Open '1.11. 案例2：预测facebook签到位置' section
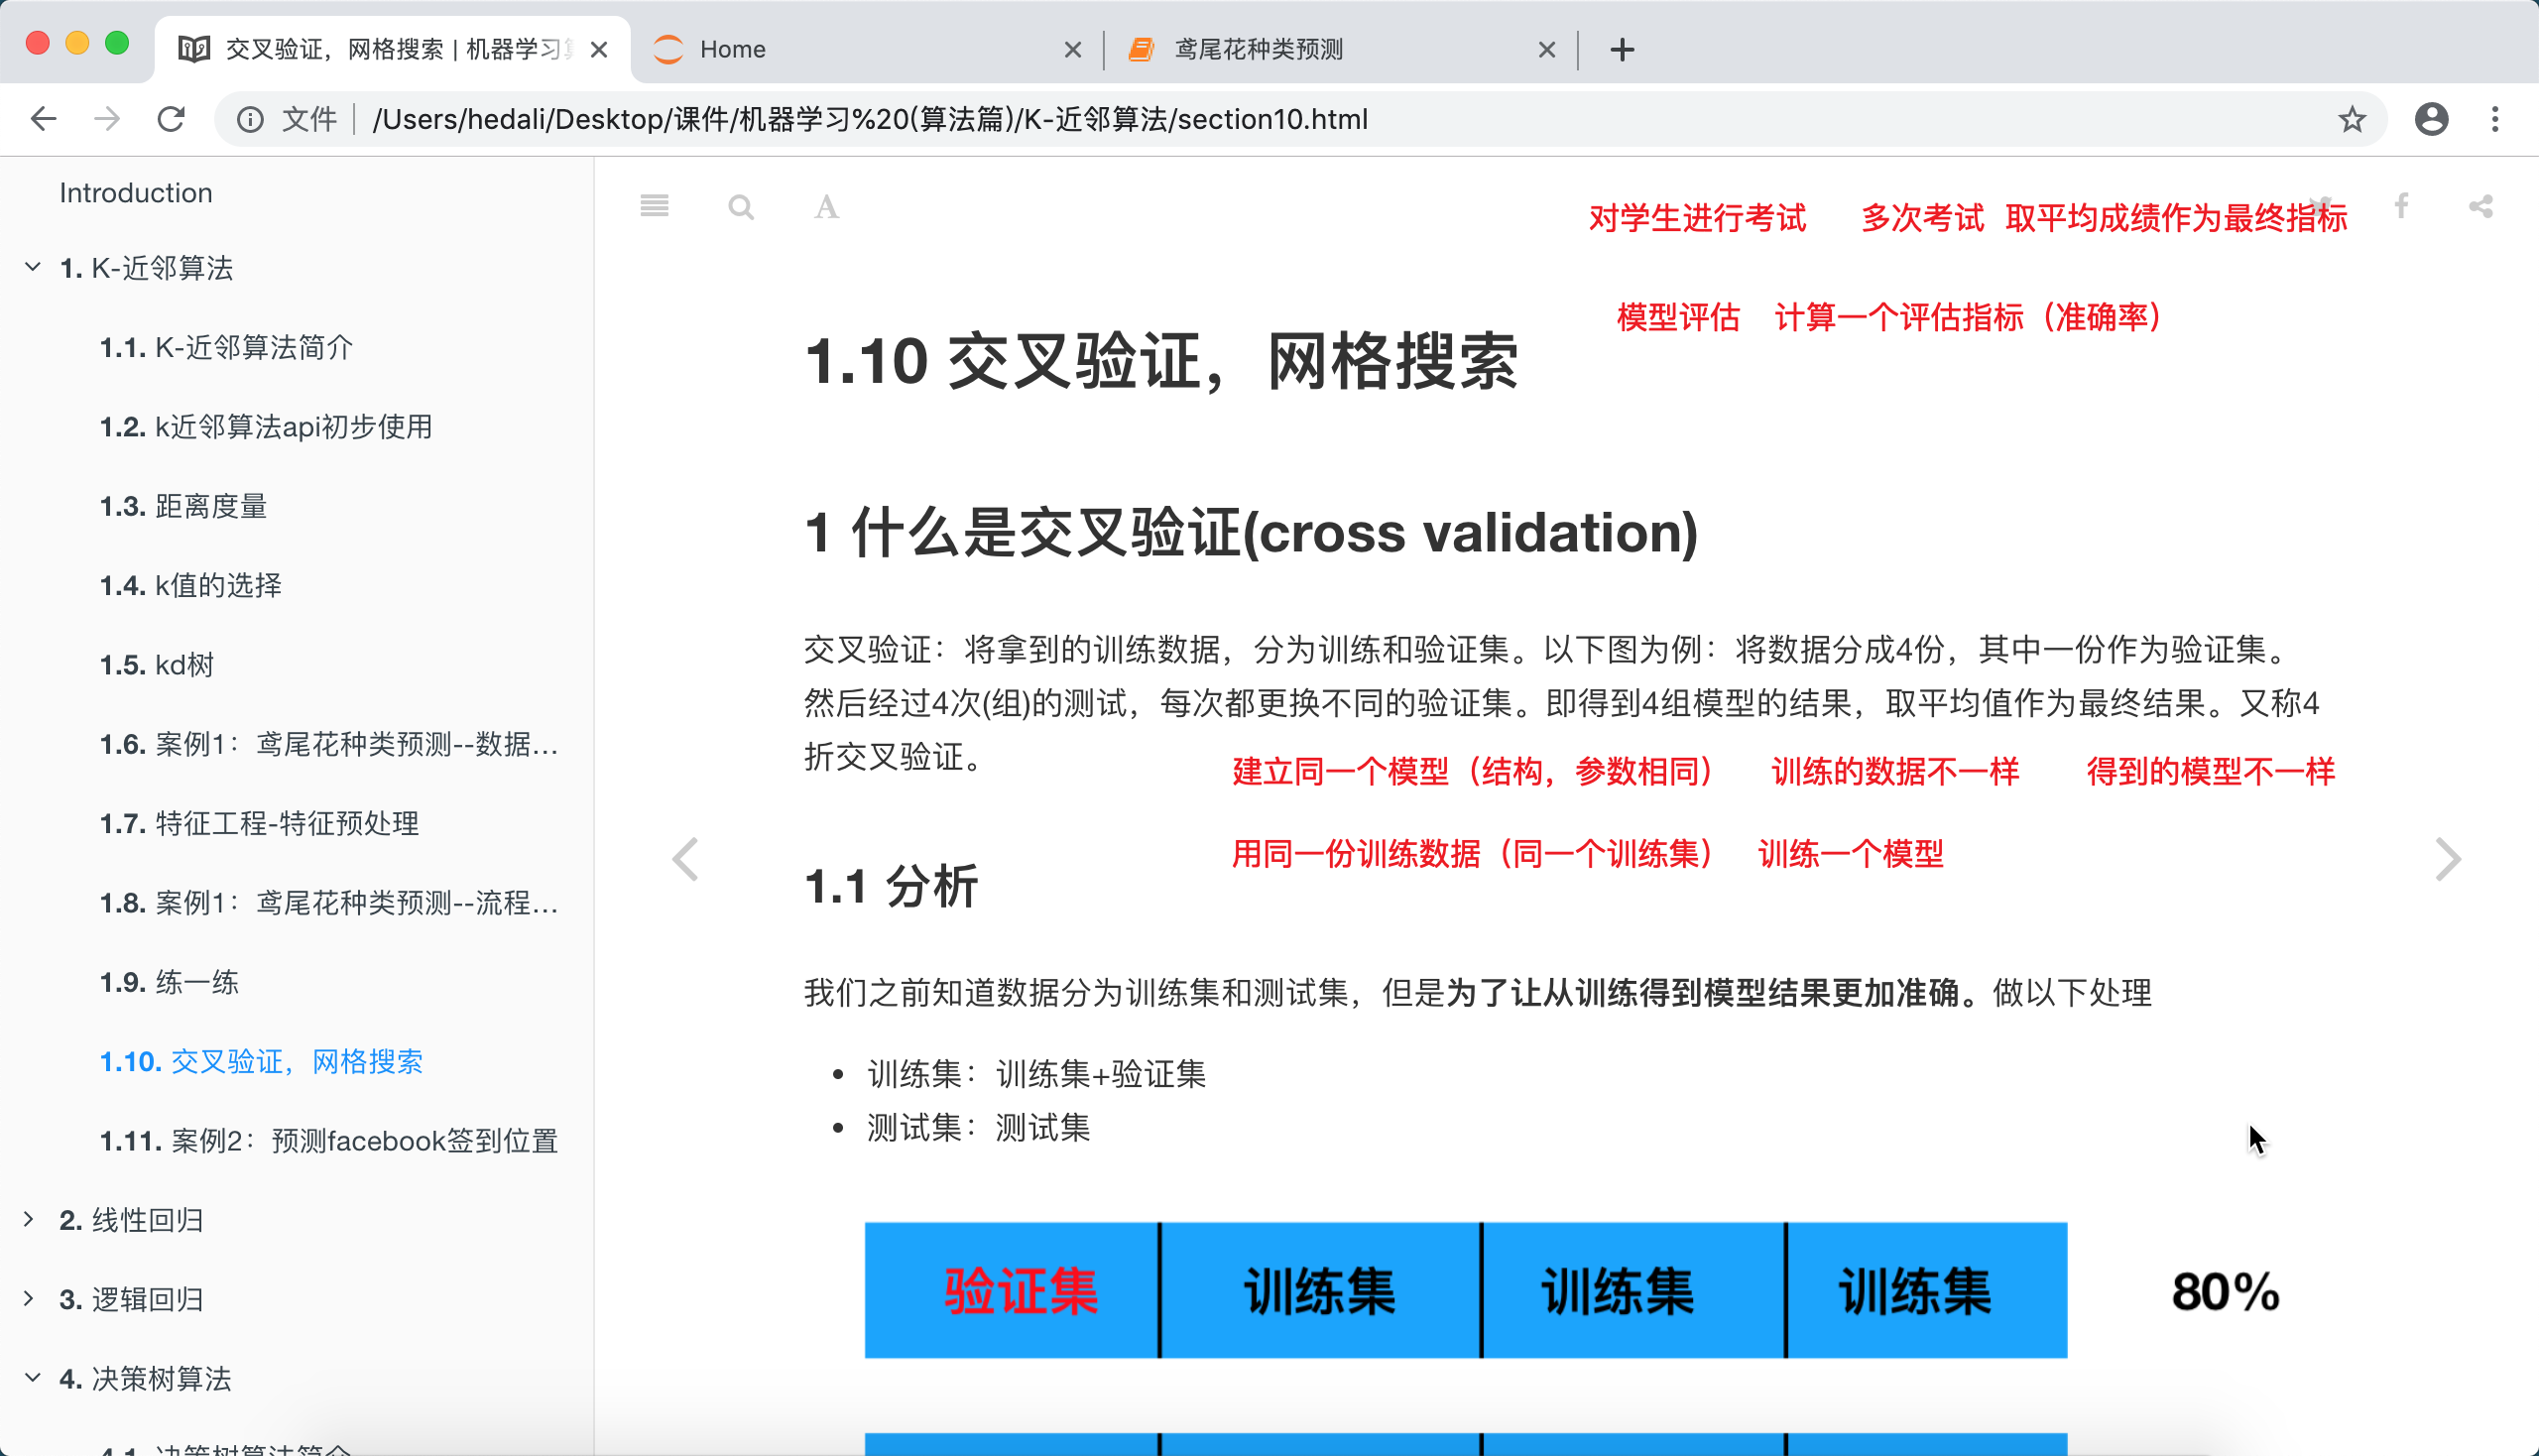Image resolution: width=2539 pixels, height=1456 pixels. (x=328, y=1140)
